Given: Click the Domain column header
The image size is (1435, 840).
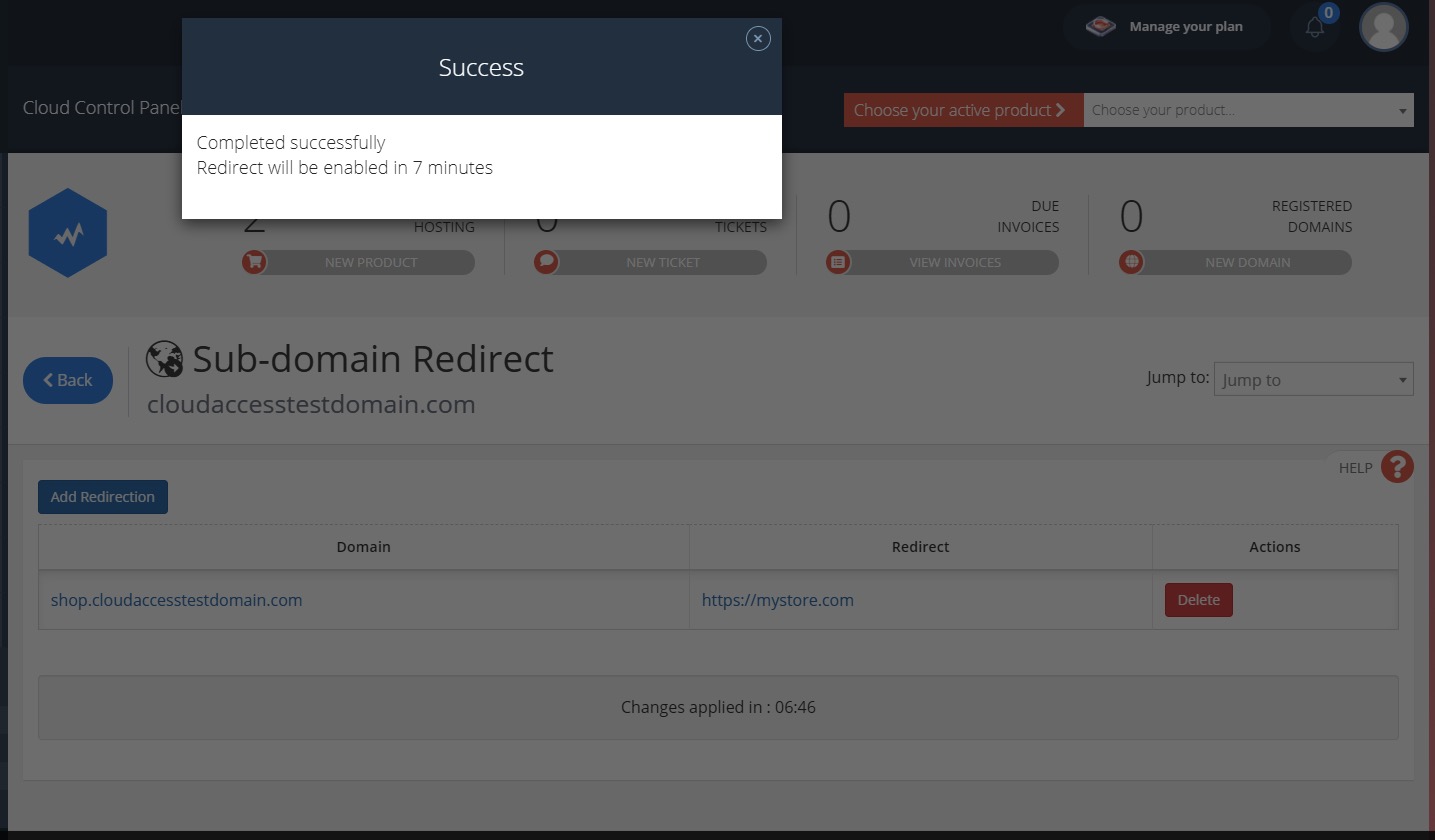Looking at the screenshot, I should coord(363,547).
